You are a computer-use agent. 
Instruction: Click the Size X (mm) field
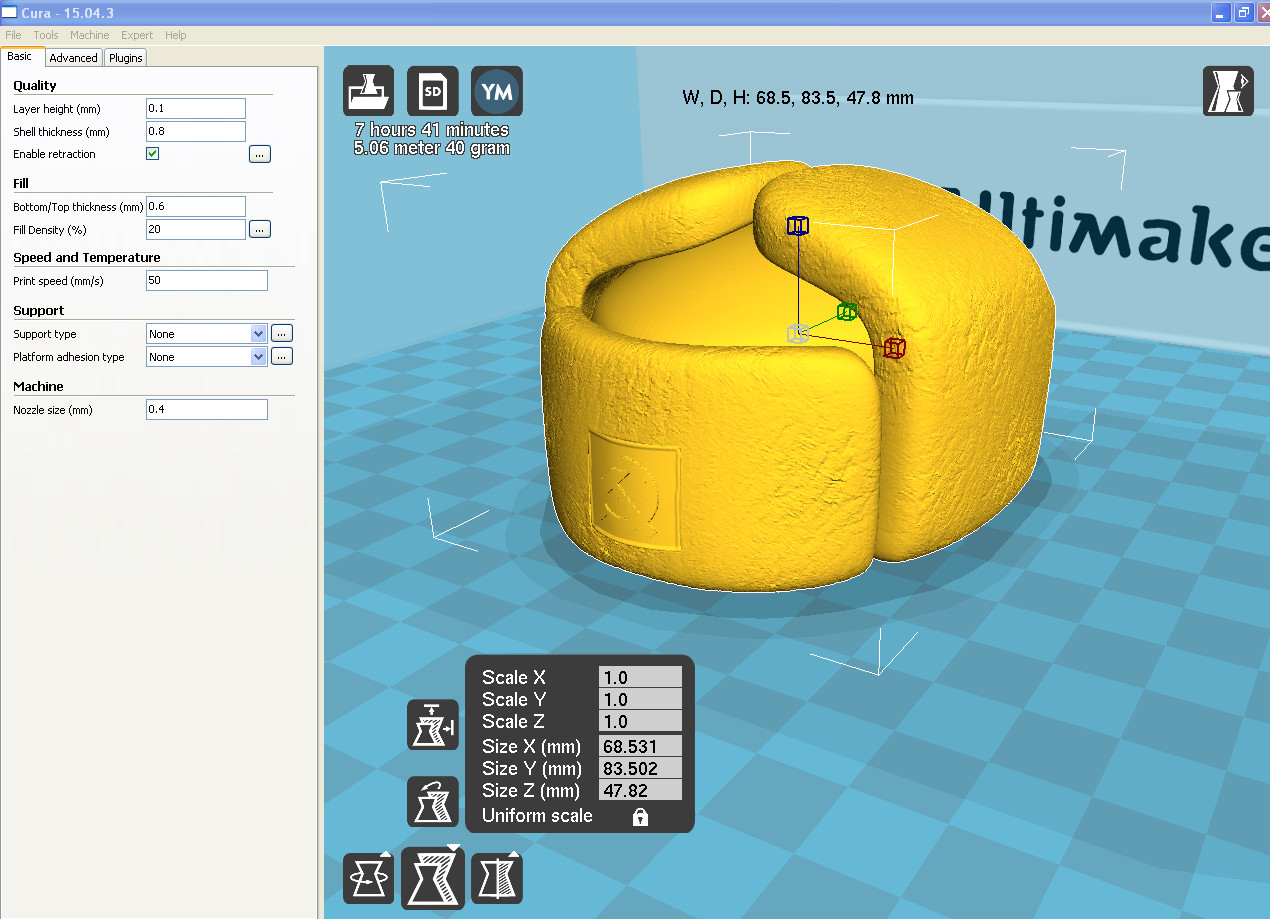click(640, 746)
